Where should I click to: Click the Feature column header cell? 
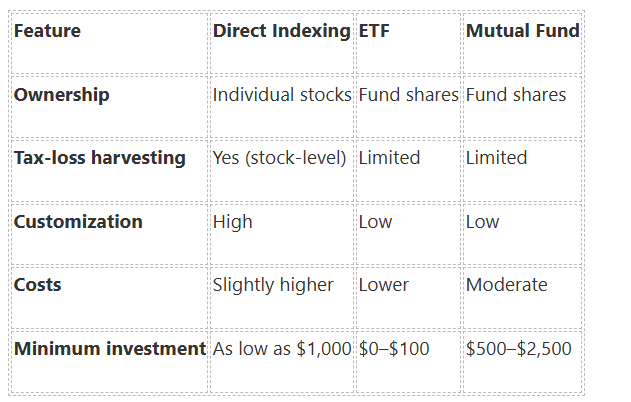(47, 31)
